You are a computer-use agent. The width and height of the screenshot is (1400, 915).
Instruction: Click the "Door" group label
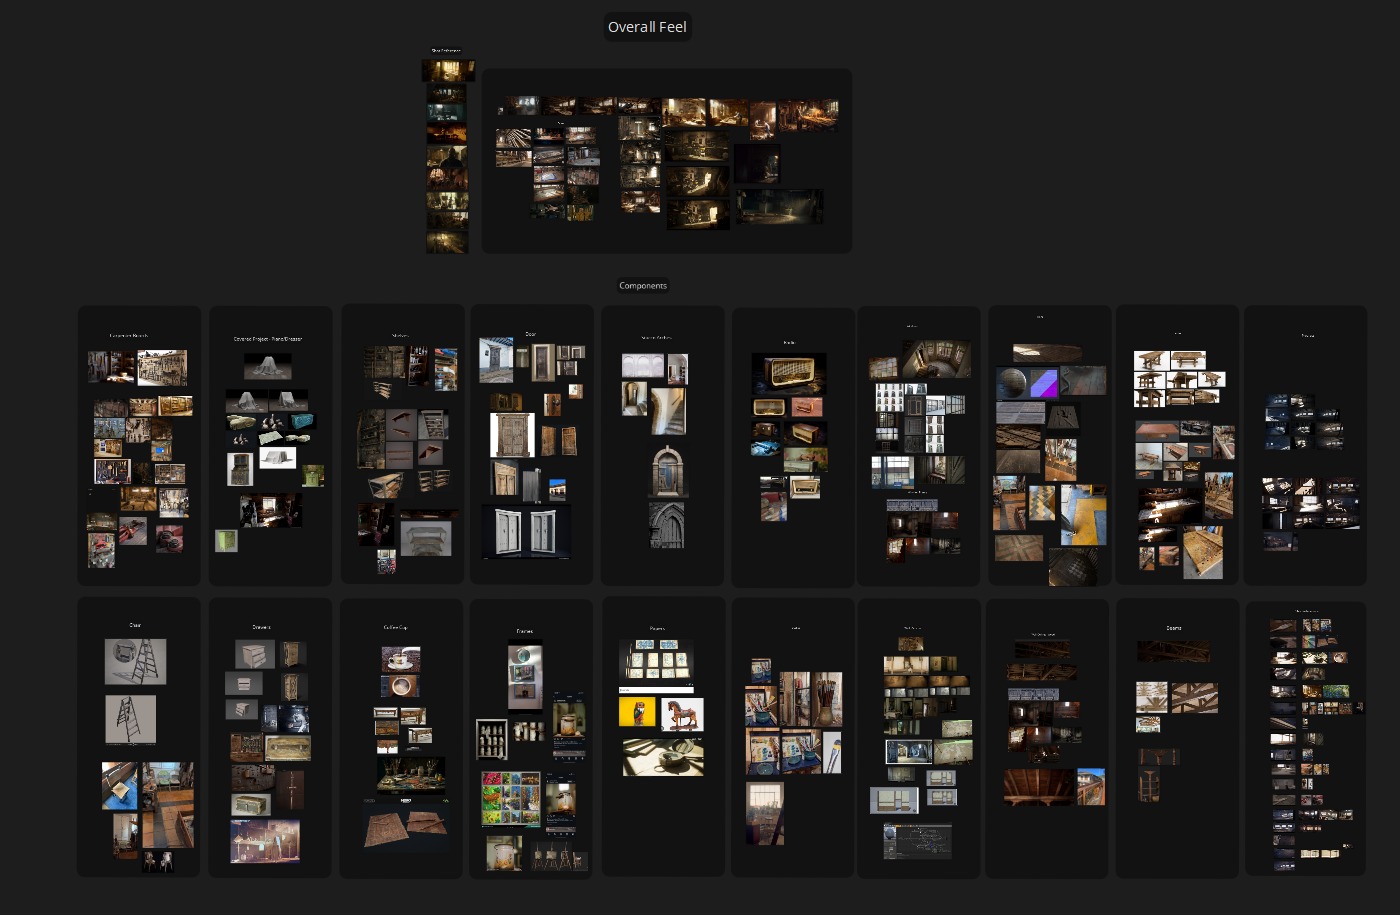(x=531, y=334)
